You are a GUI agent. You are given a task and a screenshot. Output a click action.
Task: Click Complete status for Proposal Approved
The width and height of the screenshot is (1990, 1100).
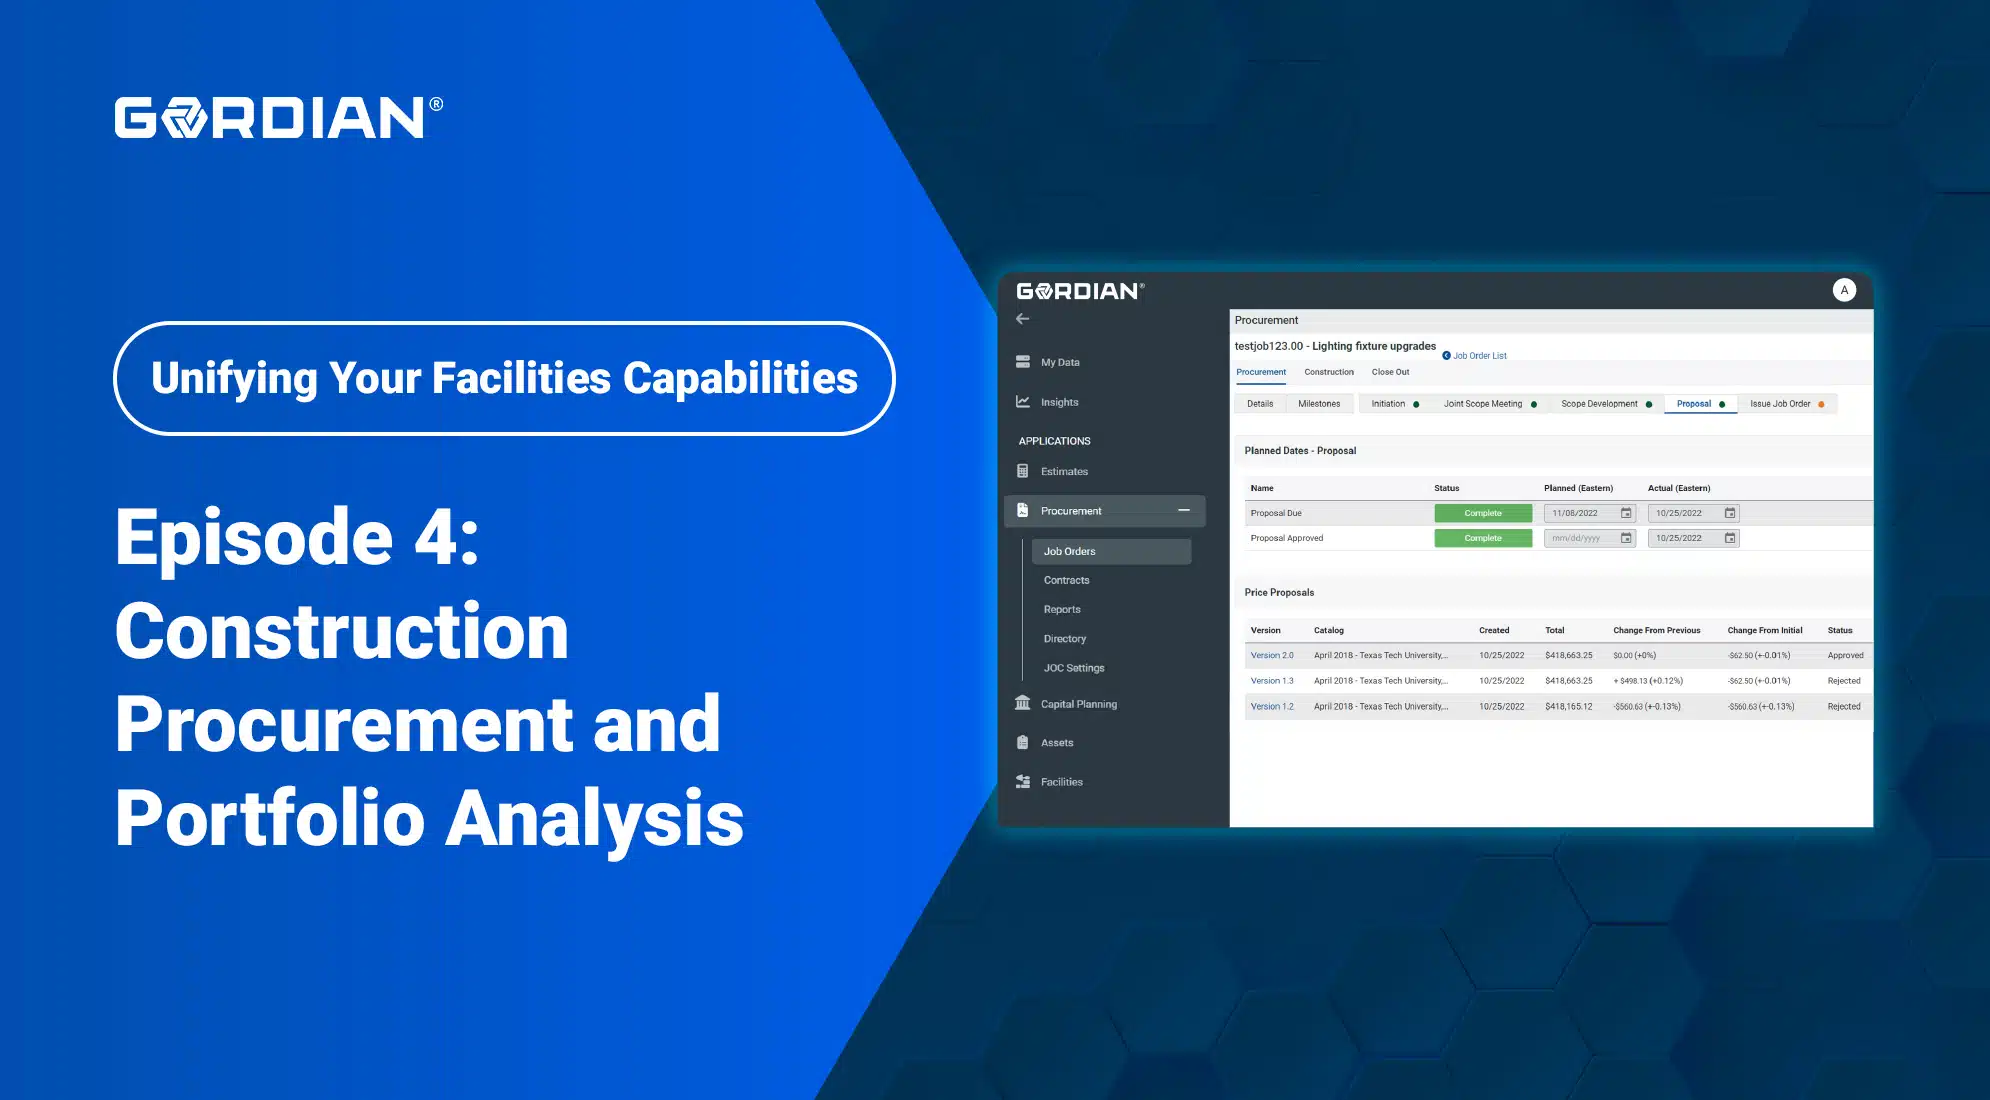1483,538
